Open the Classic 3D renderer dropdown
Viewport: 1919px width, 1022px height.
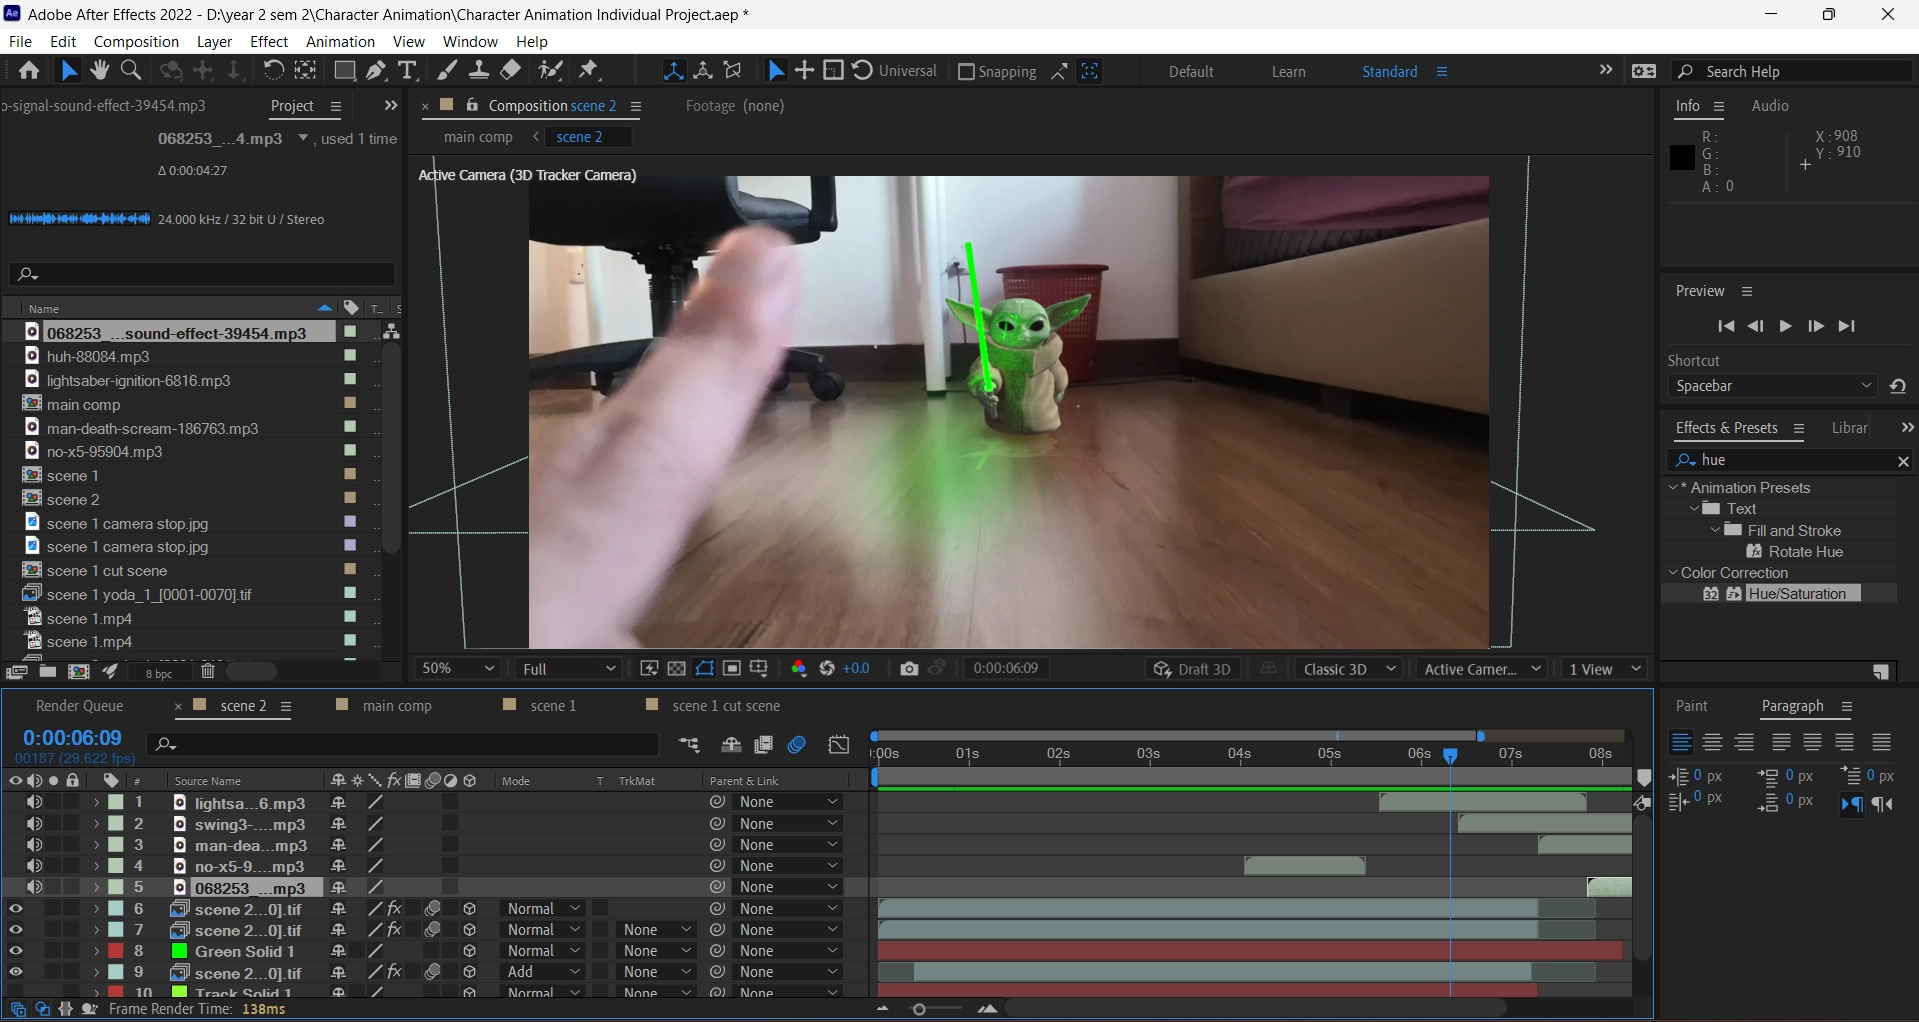pyautogui.click(x=1349, y=669)
